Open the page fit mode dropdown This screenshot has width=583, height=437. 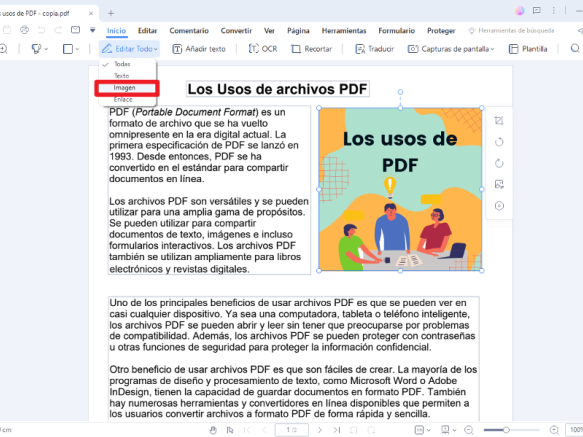tap(422, 430)
